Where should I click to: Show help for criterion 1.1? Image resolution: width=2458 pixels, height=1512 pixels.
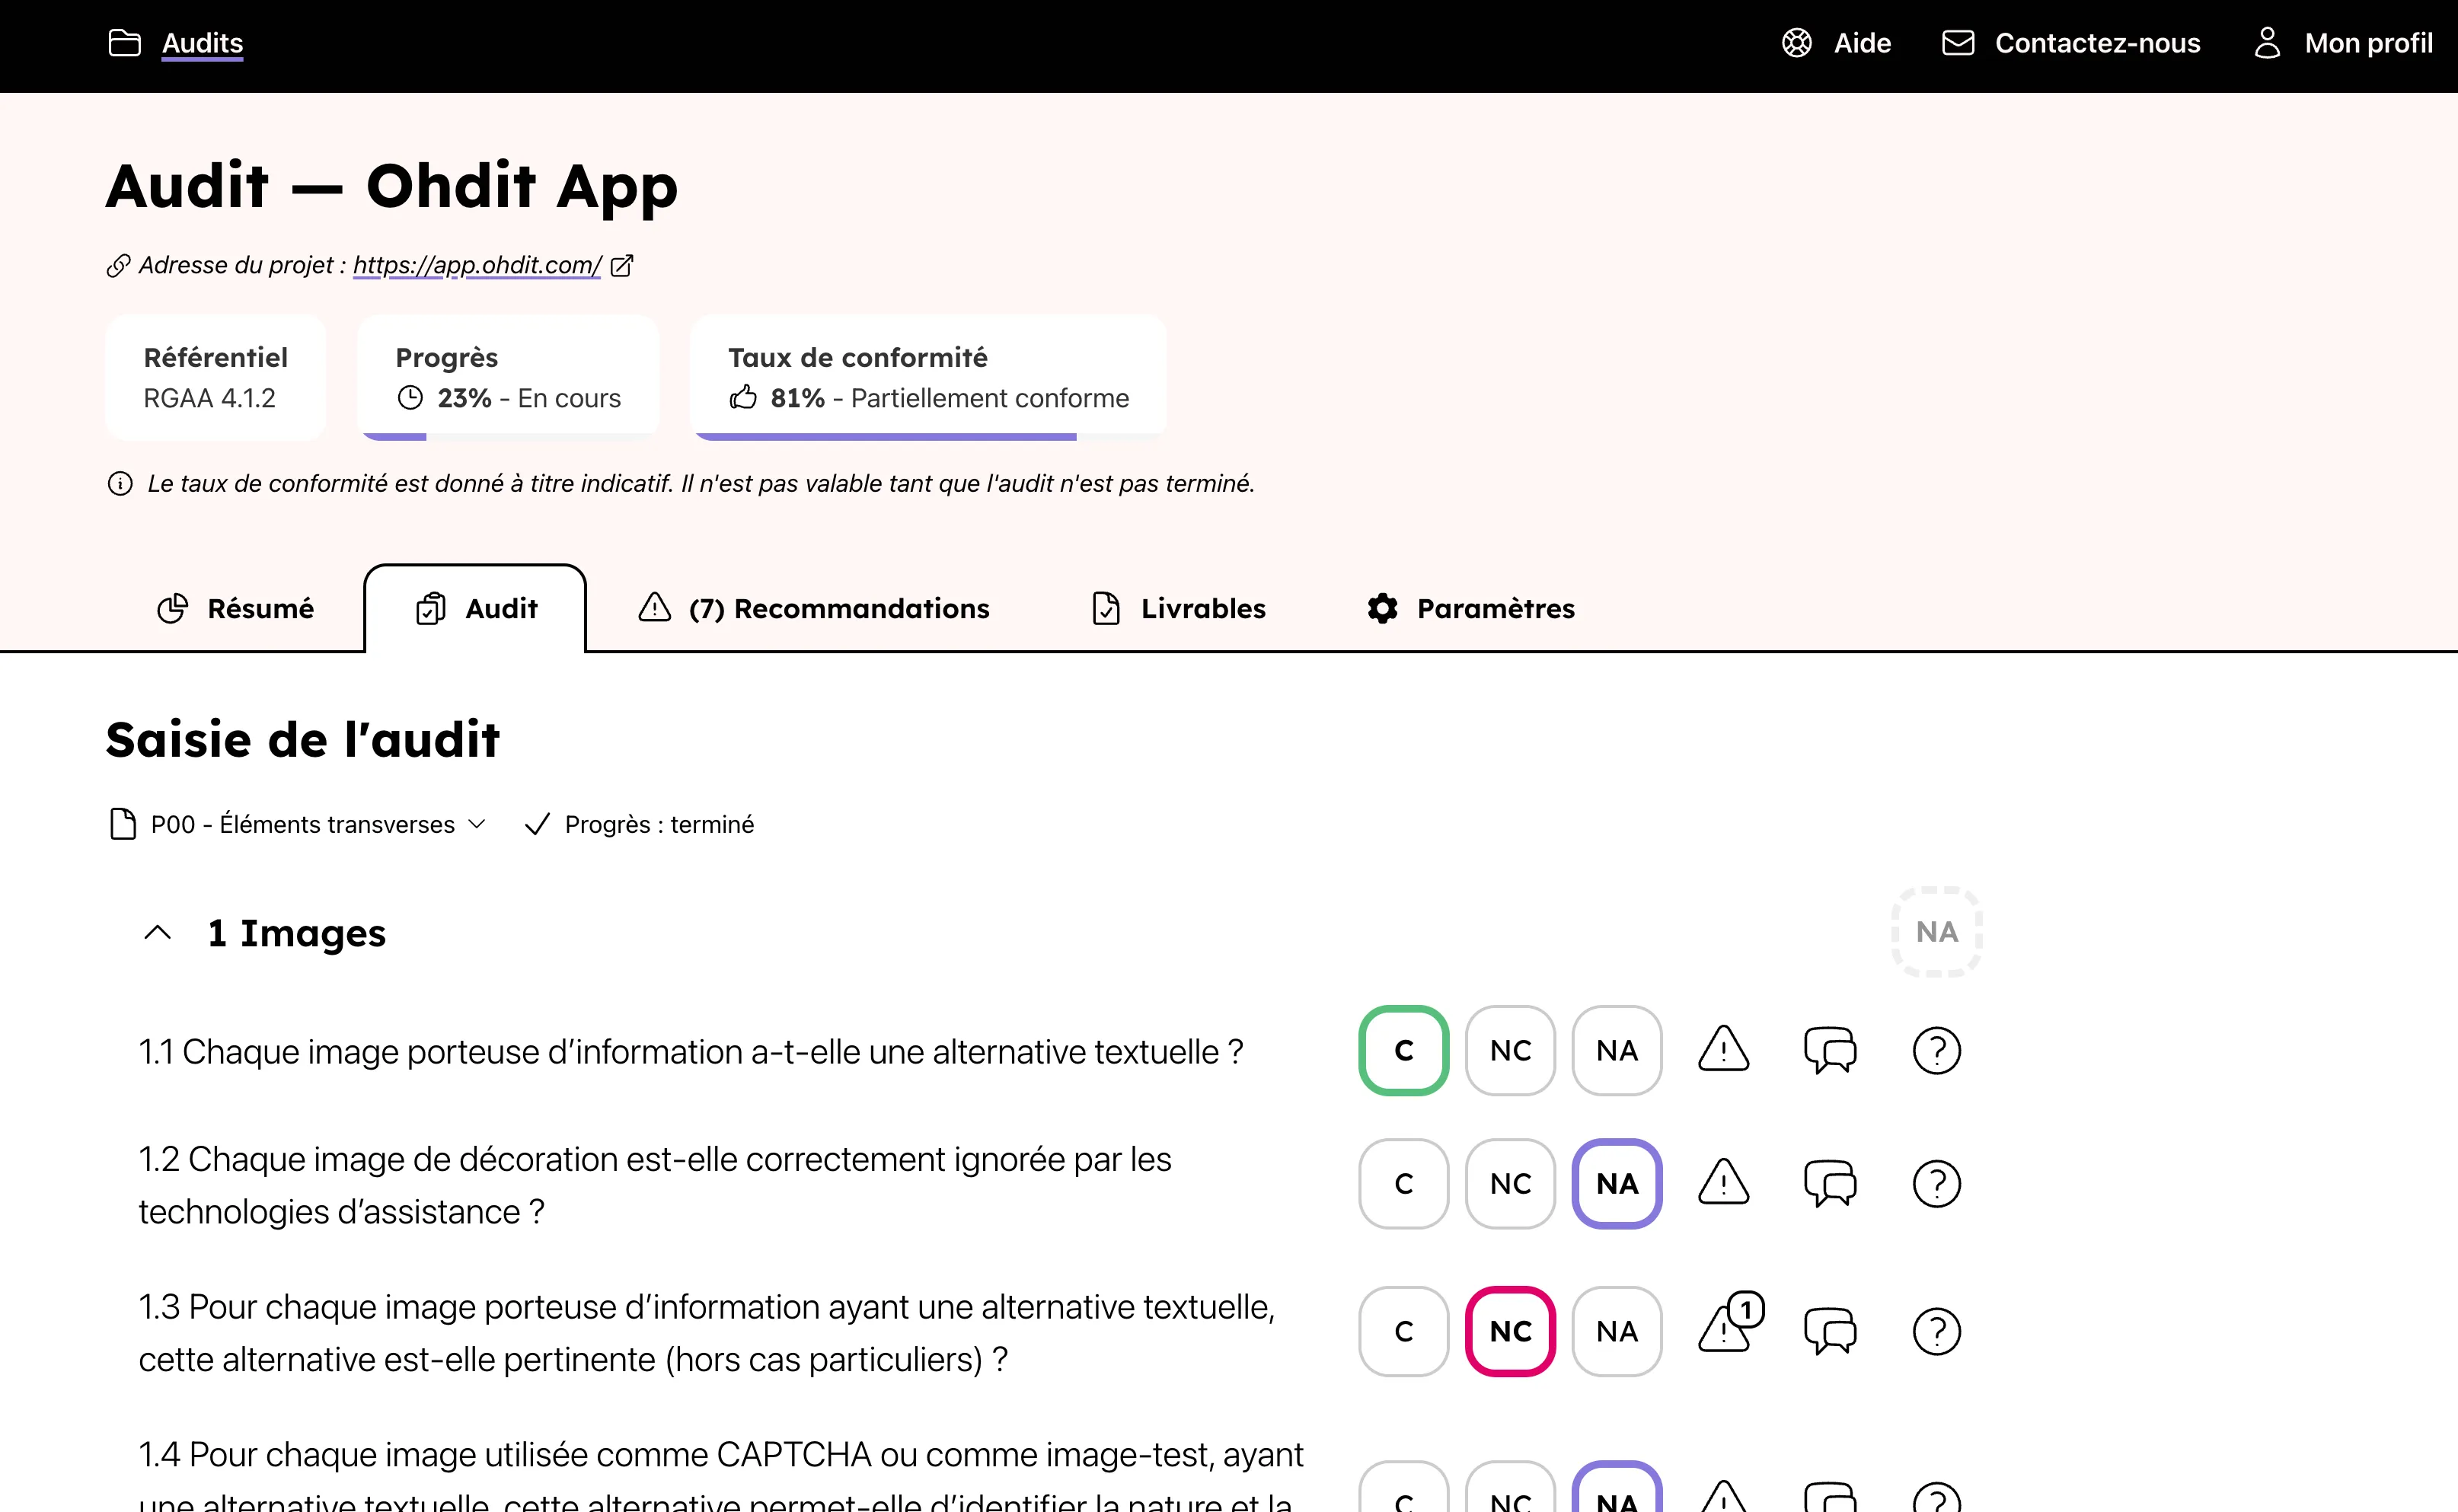click(x=1936, y=1051)
